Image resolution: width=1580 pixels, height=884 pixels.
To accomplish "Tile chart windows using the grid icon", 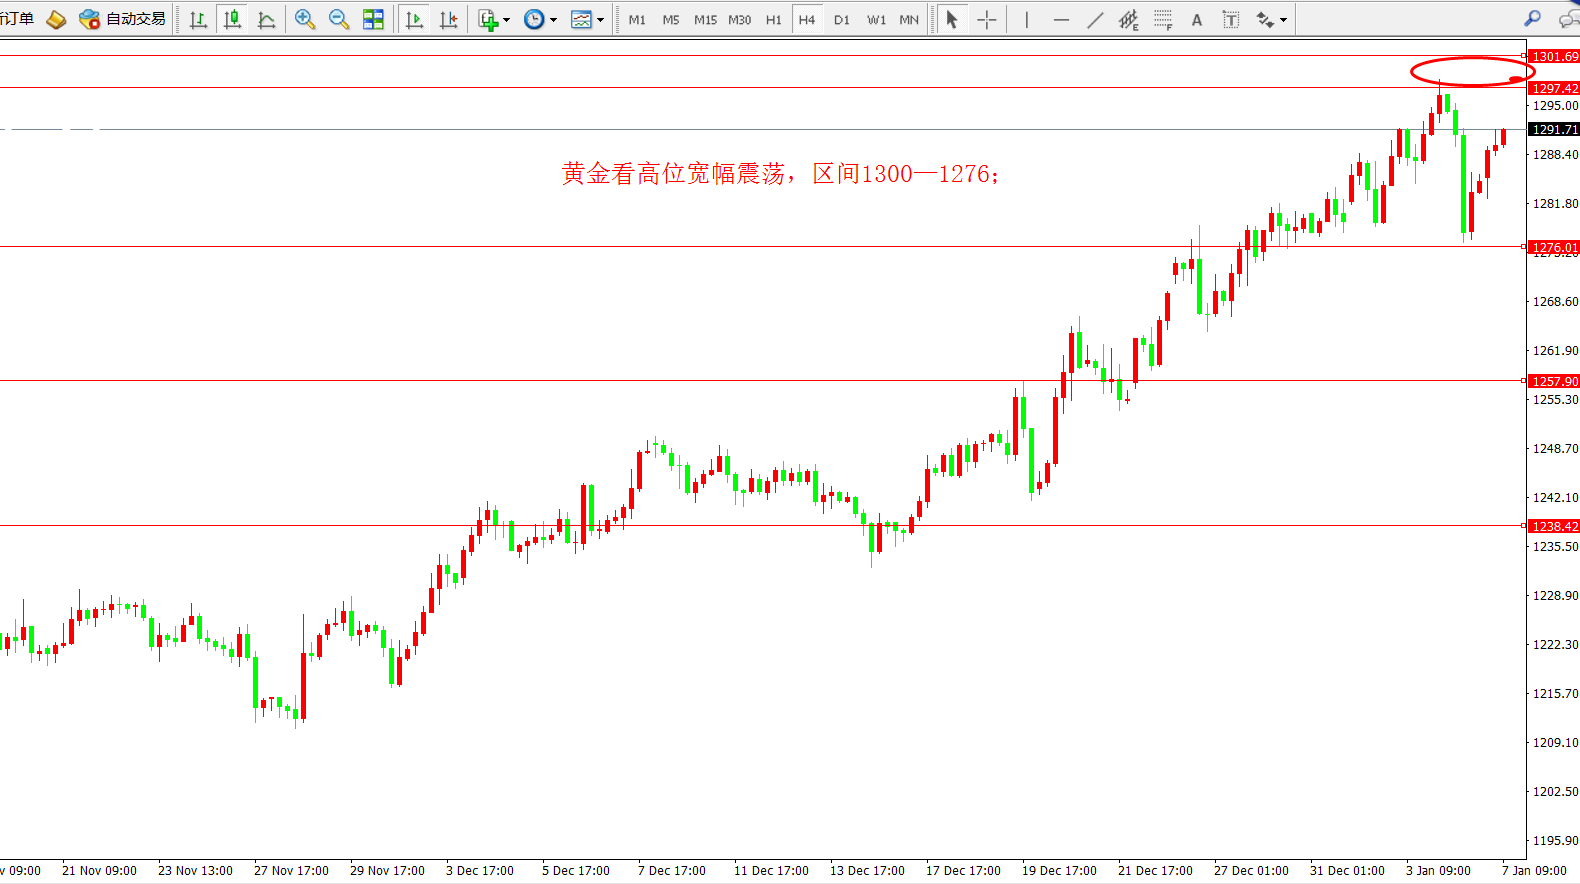I will click(373, 19).
